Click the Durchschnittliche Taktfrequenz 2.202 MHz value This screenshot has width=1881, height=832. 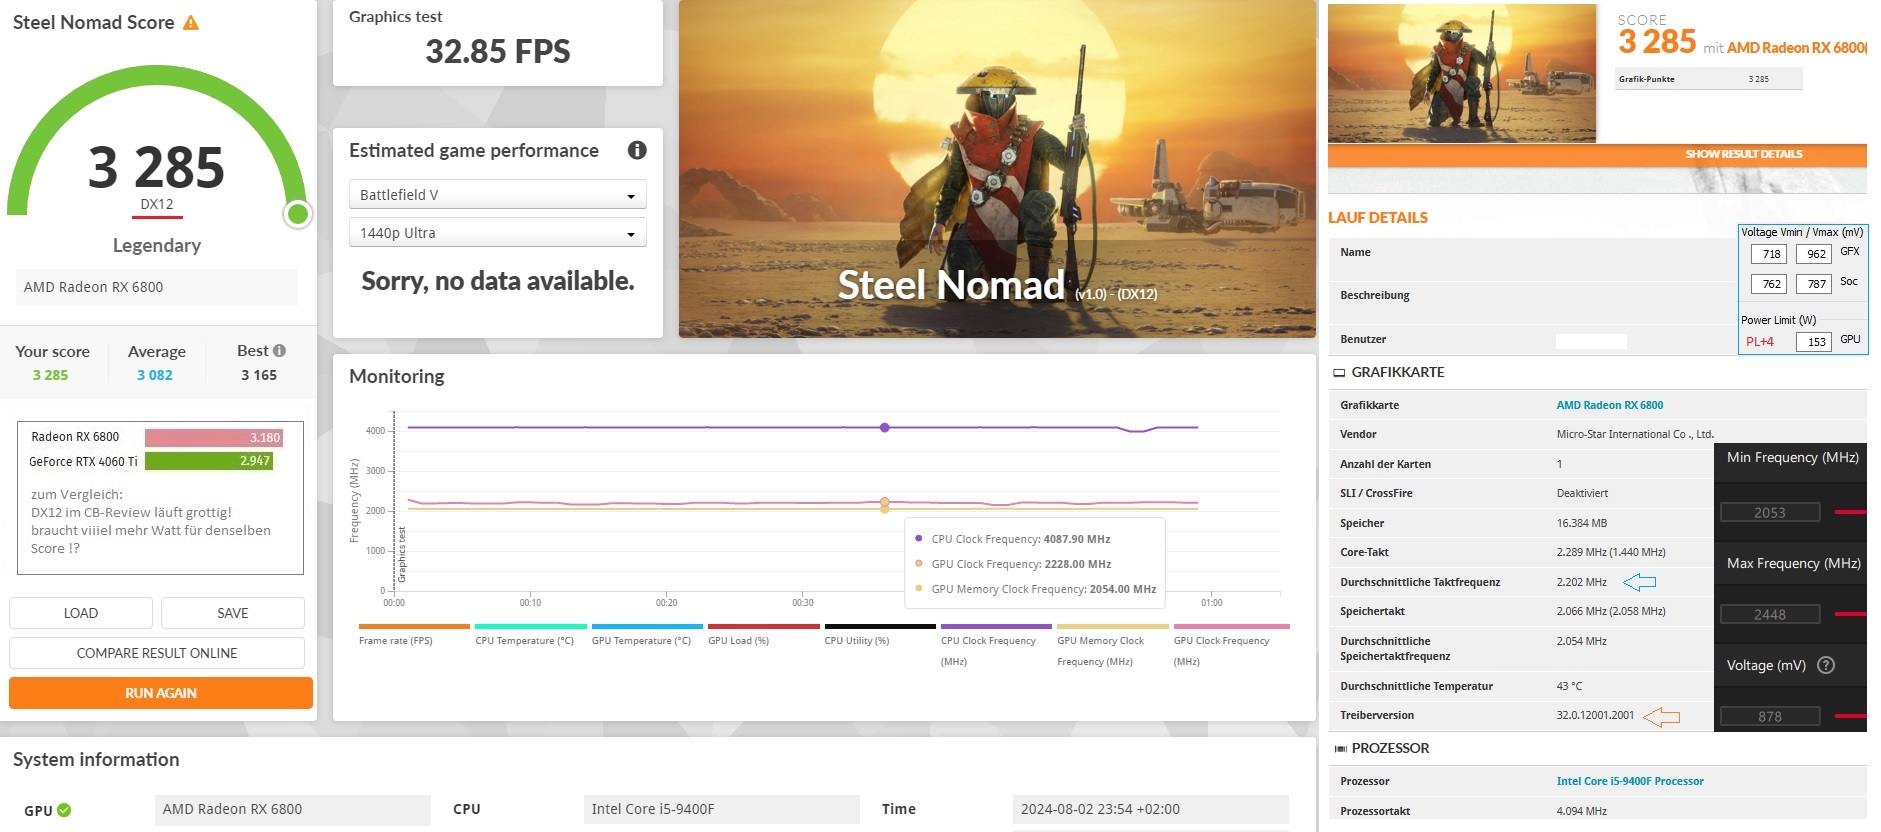click(x=1581, y=582)
